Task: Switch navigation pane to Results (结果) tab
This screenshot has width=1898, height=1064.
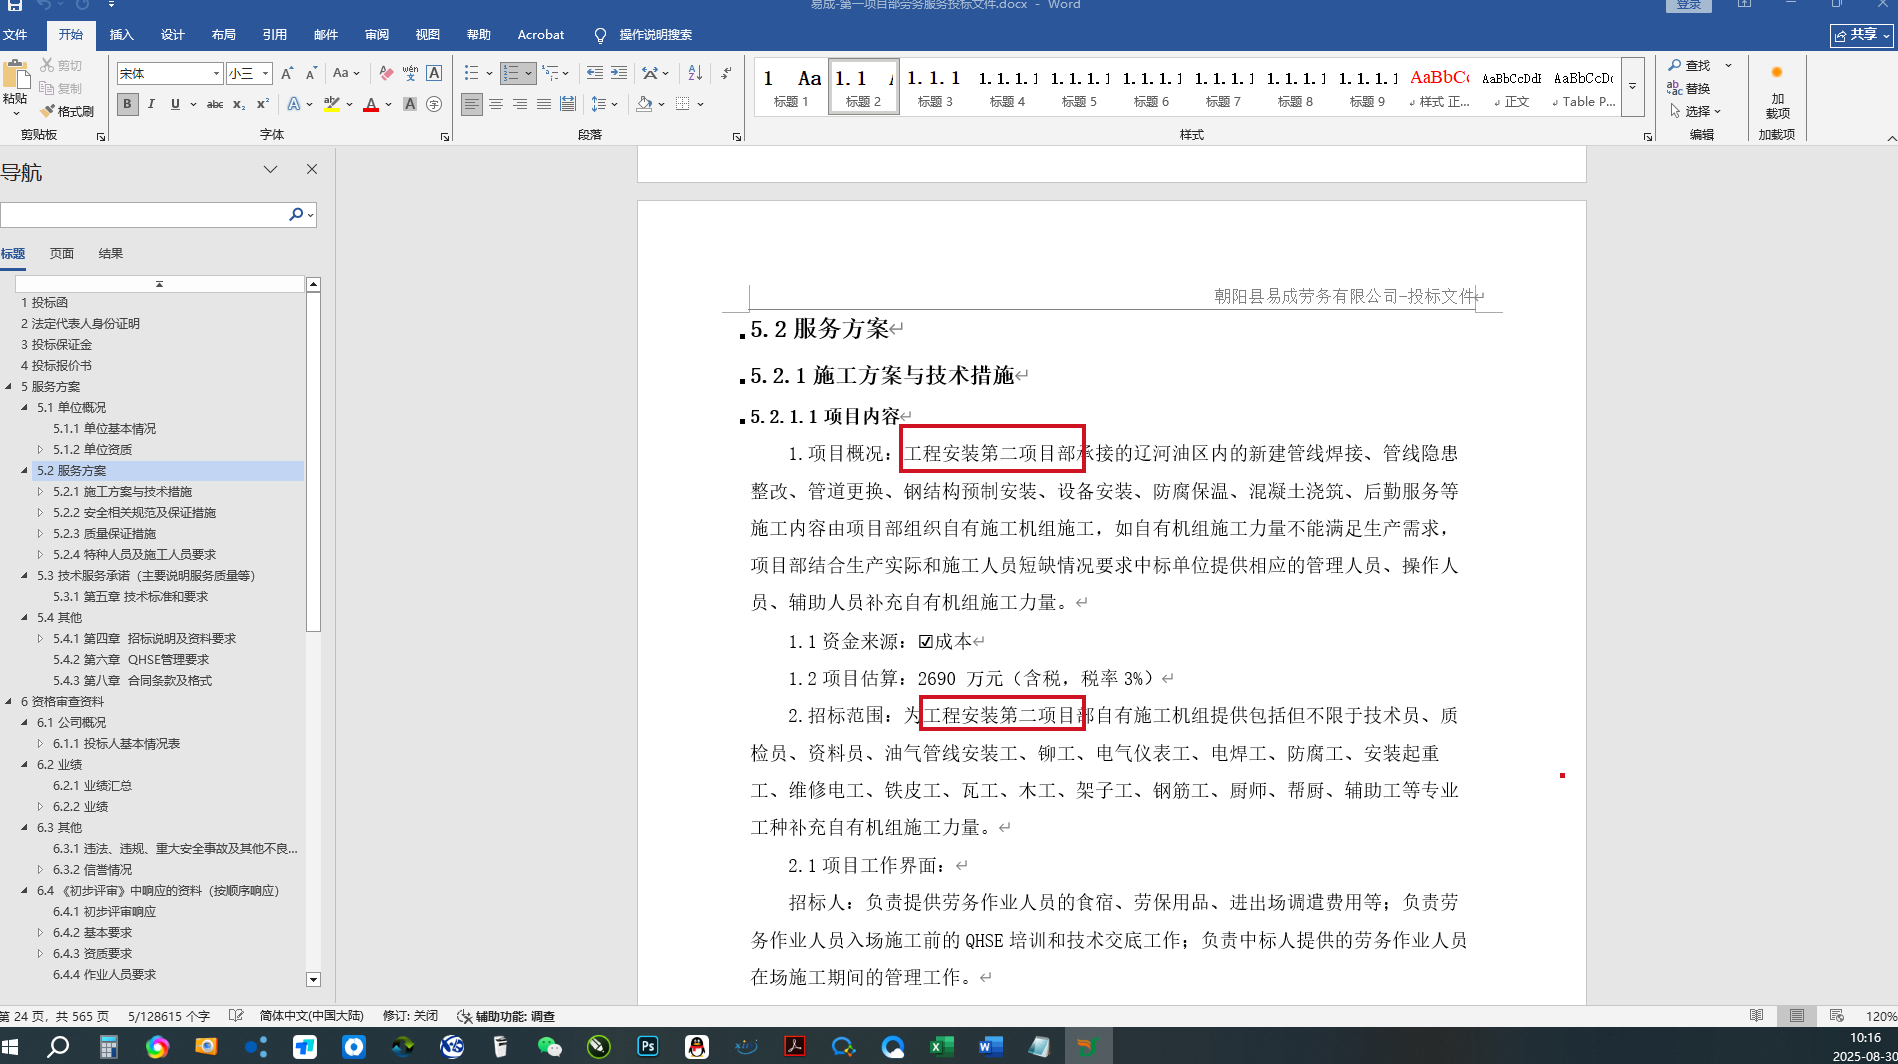Action: point(111,254)
